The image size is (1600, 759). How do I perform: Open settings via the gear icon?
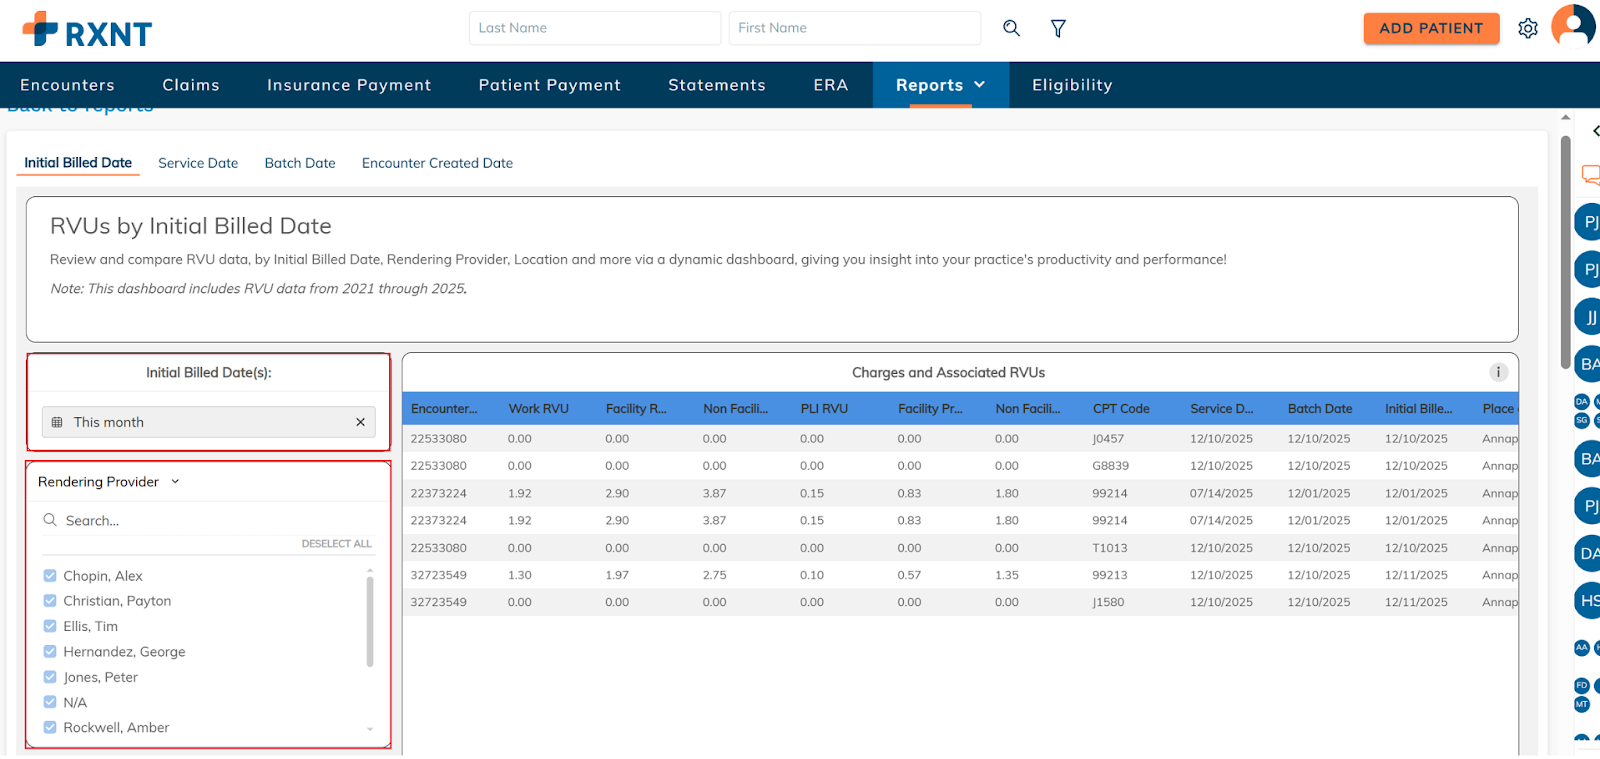click(x=1527, y=28)
